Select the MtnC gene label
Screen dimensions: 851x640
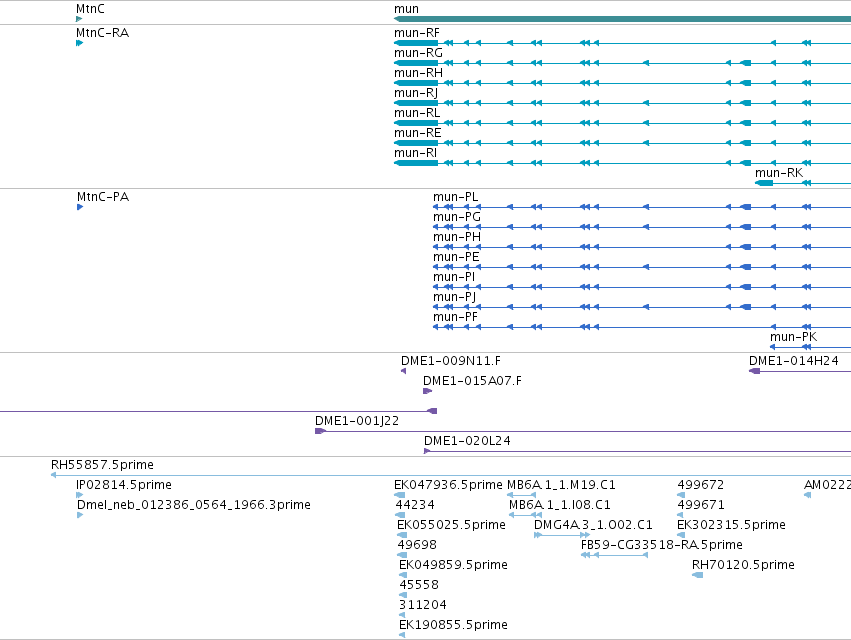pyautogui.click(x=90, y=9)
